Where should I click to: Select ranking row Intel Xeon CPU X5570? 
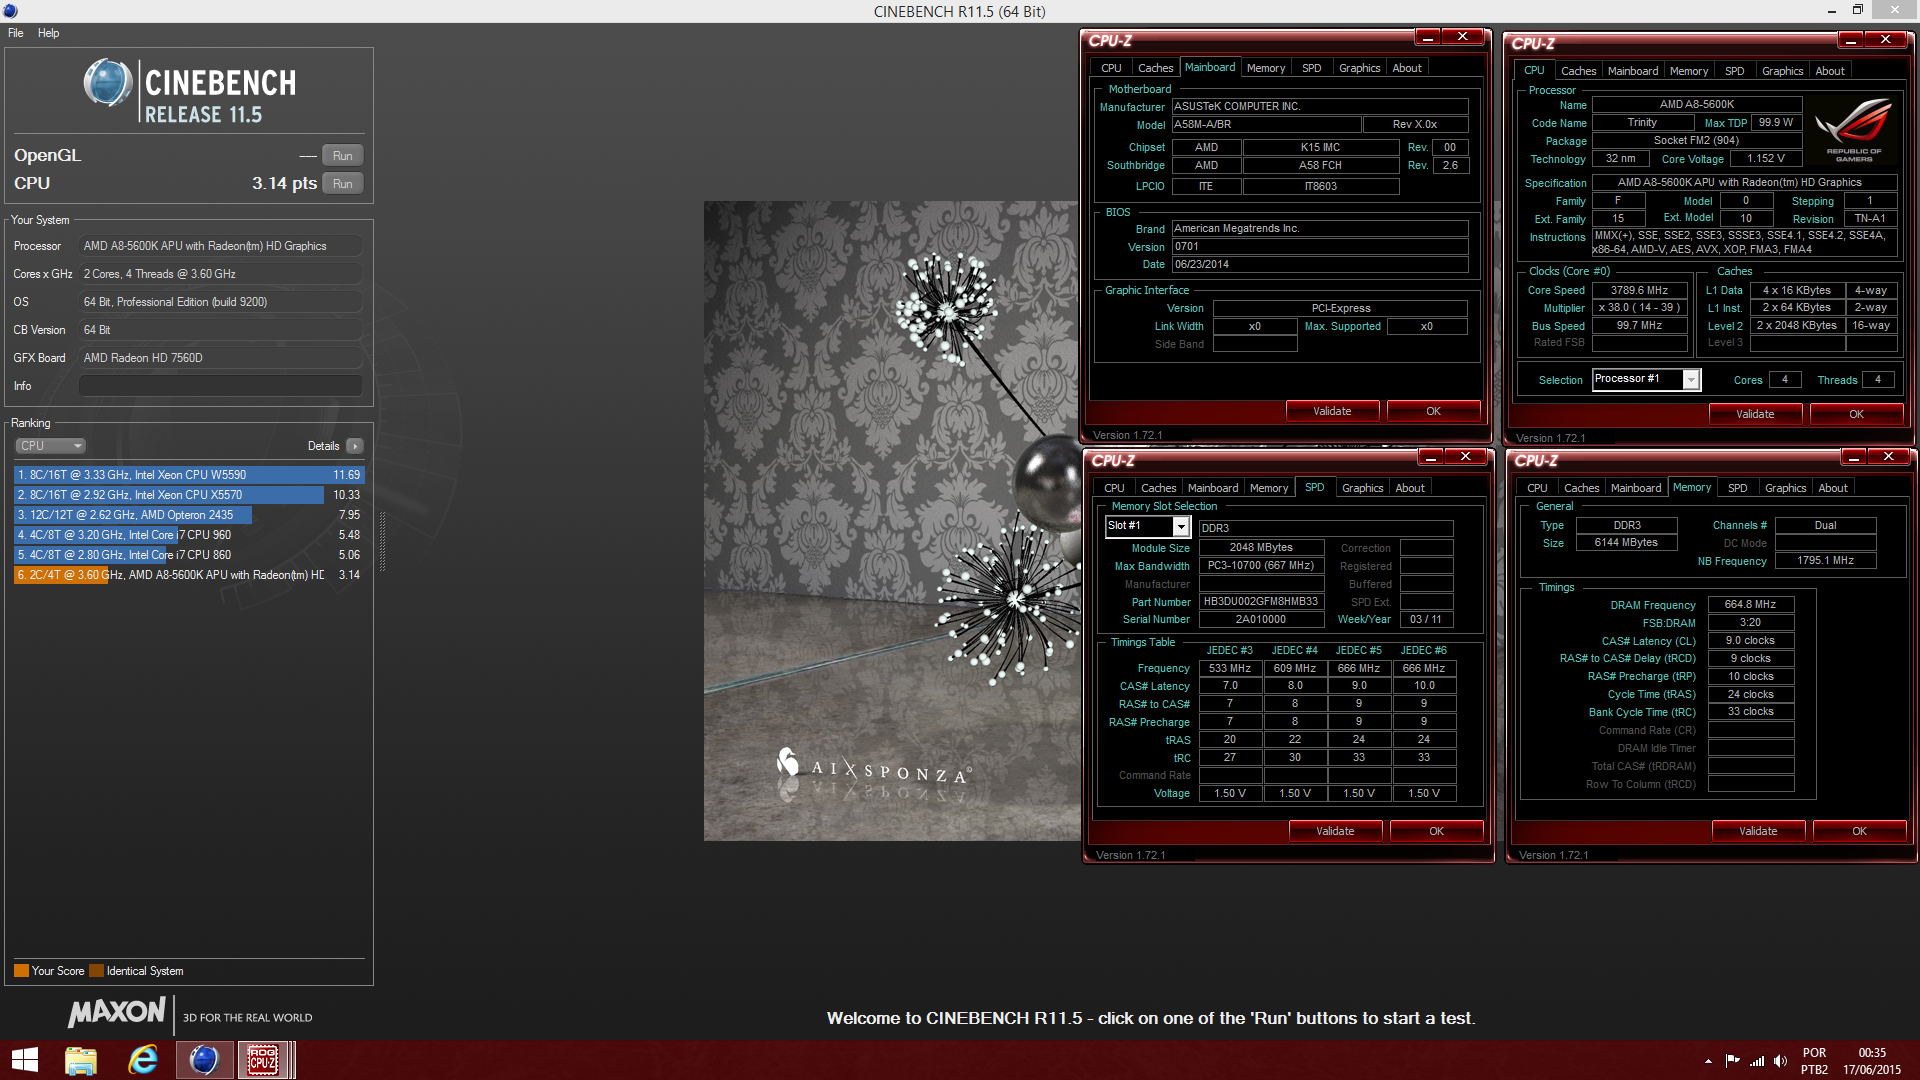point(189,495)
